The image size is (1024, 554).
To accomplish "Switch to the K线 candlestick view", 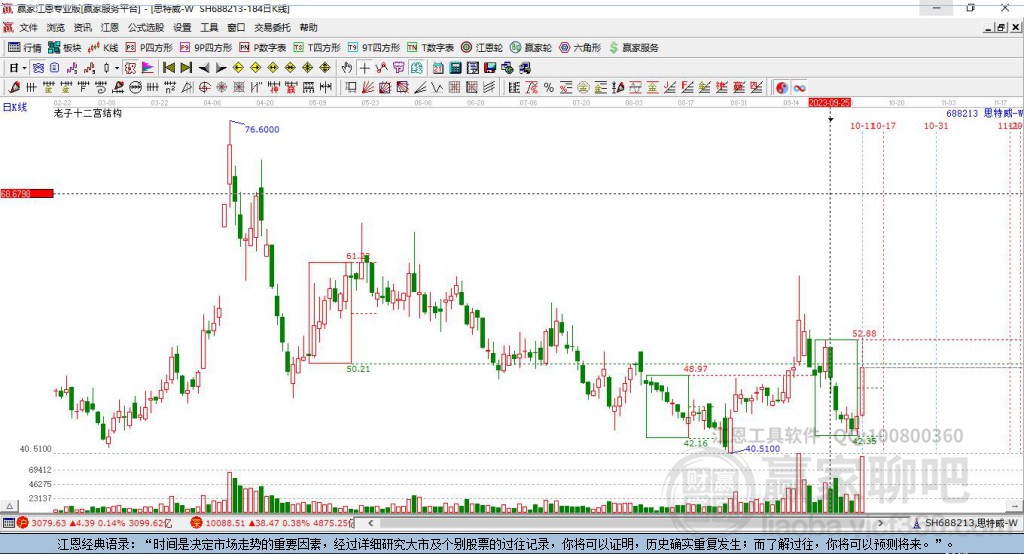I will (x=103, y=48).
